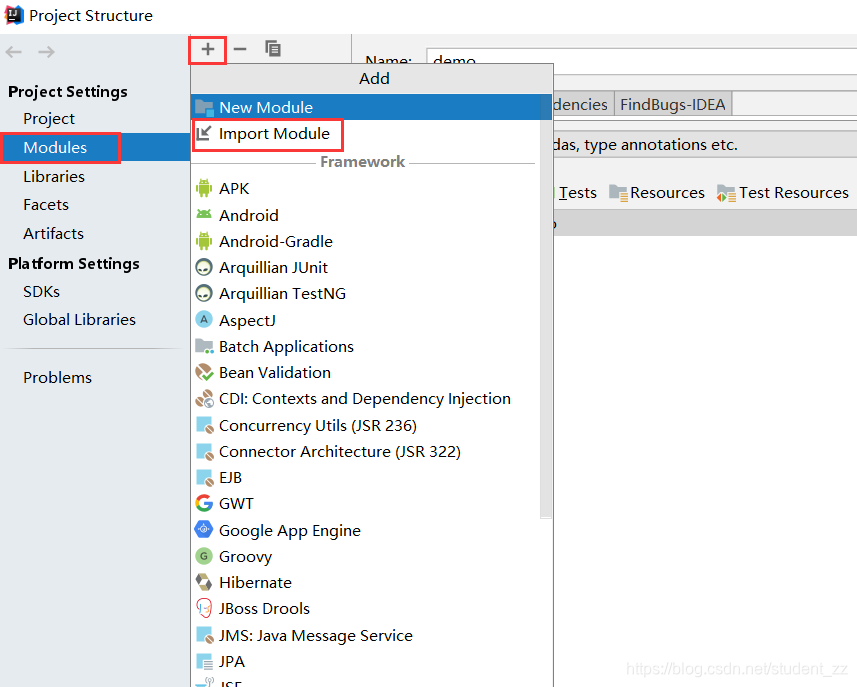The width and height of the screenshot is (857, 687).
Task: Pick CDI: Contexts and Dependency Injection
Action: point(365,398)
